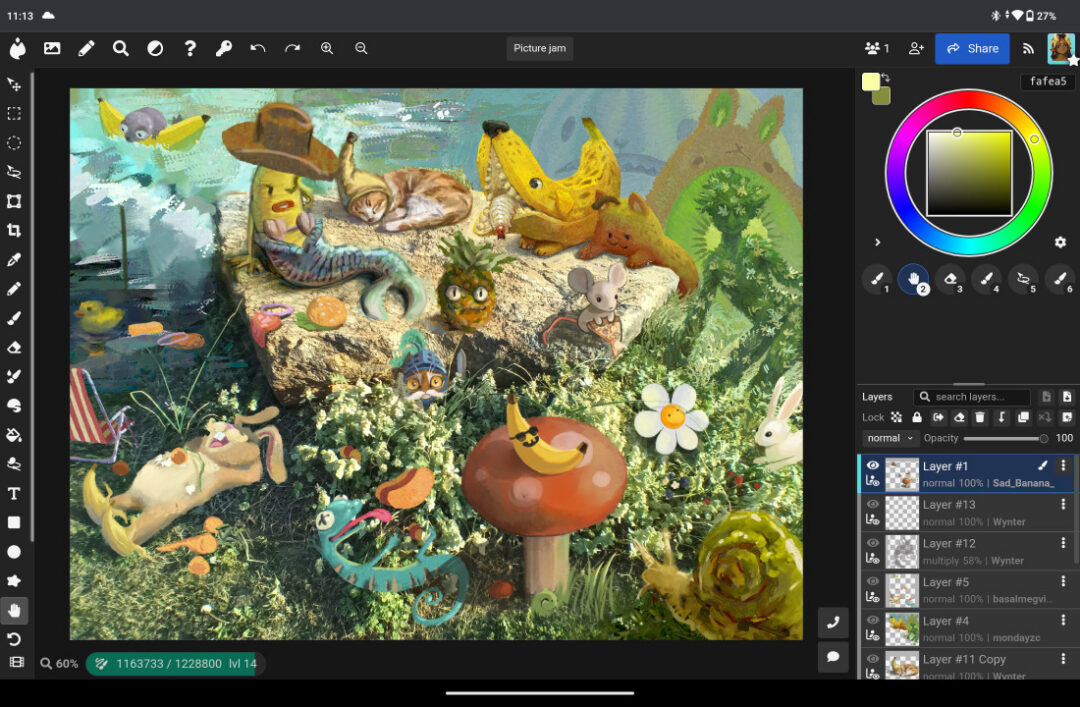Select the Ellipse selection tool
Viewport: 1080px width, 707px height.
(x=14, y=143)
